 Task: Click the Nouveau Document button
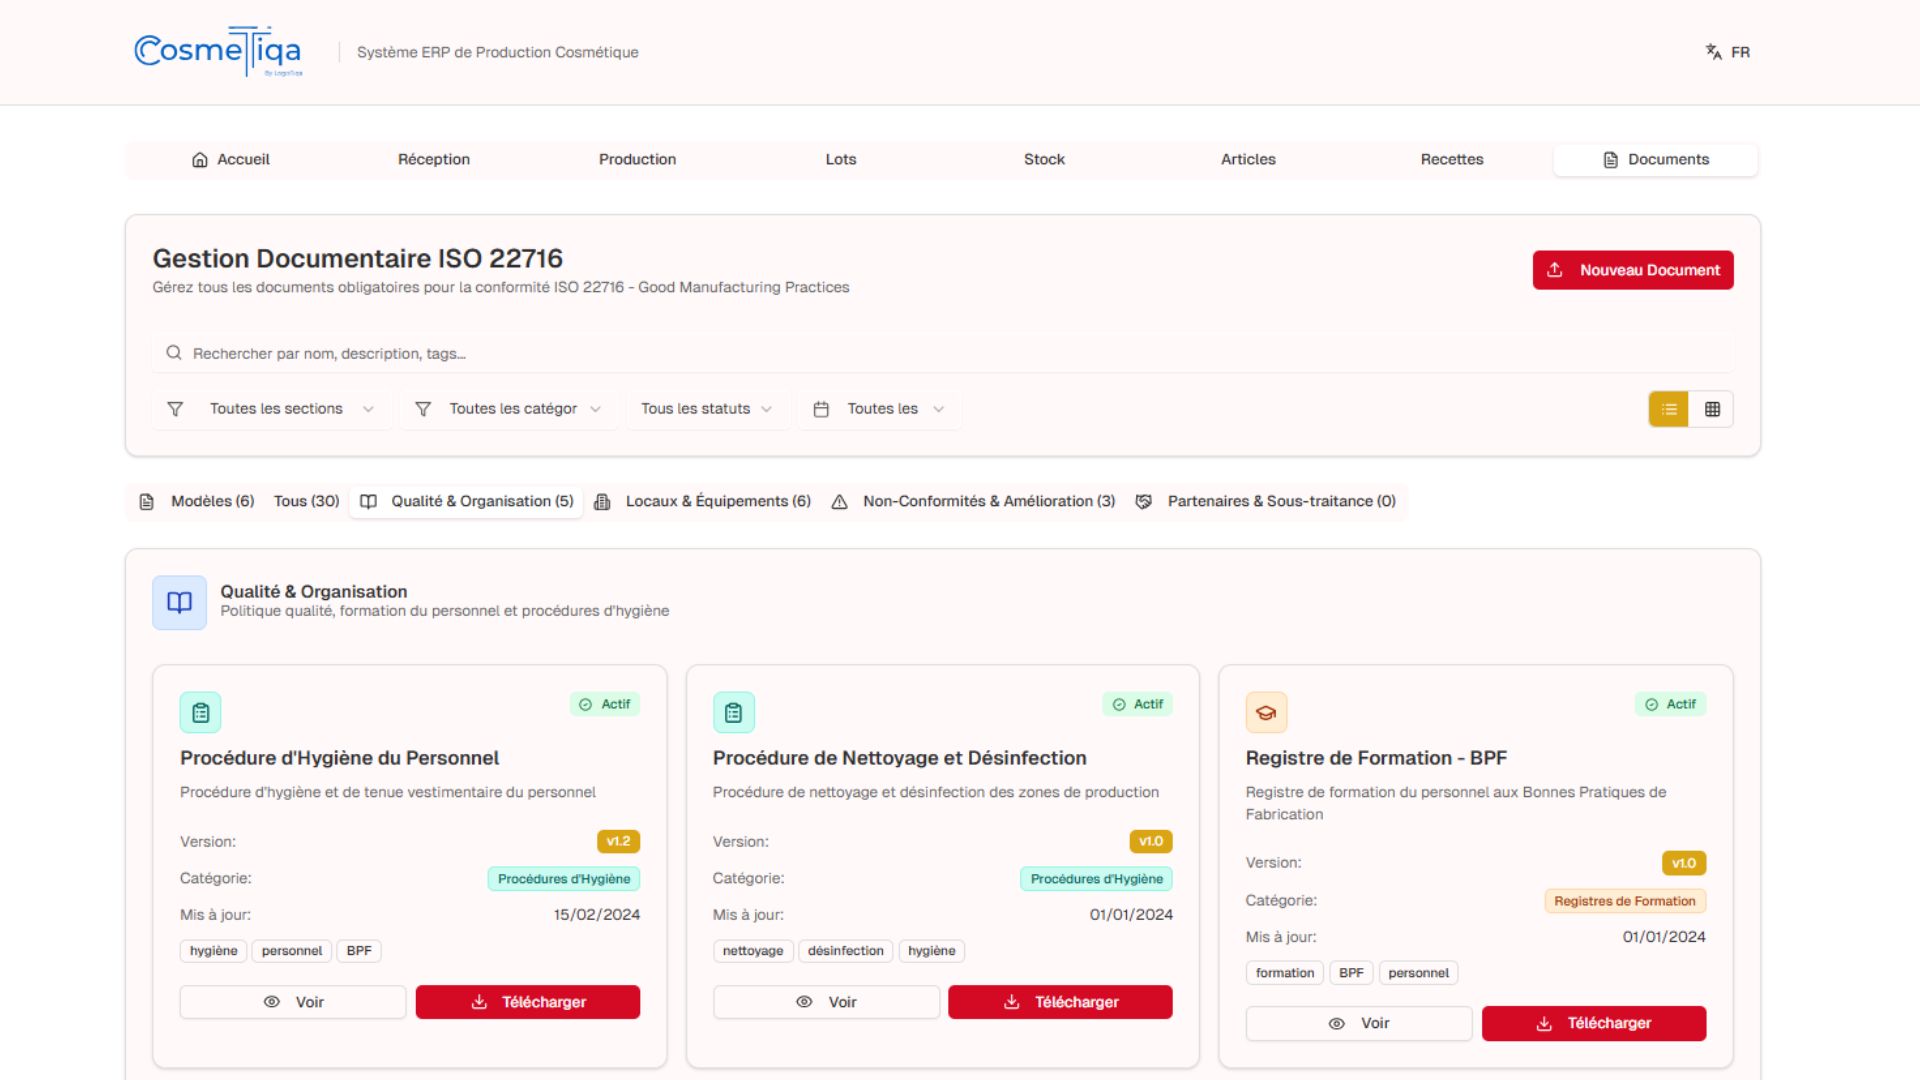1632,270
